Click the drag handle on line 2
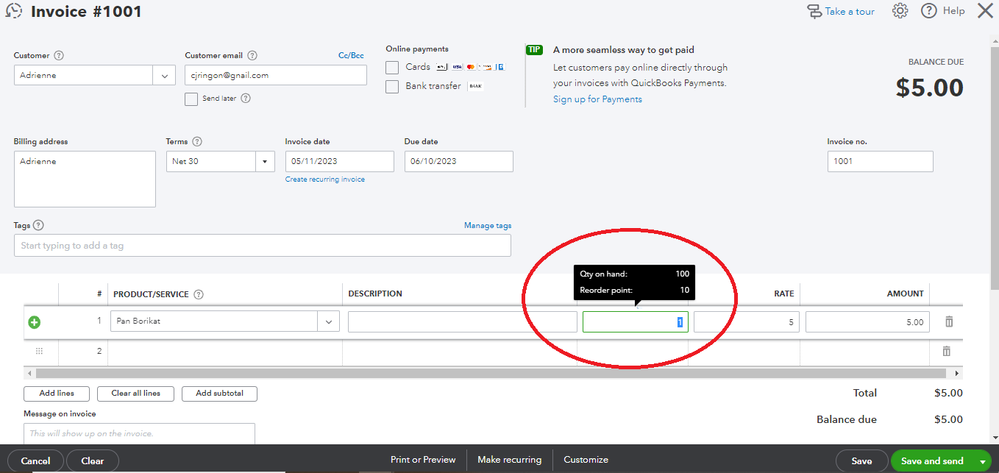Viewport: 999px width, 473px height. tap(39, 351)
